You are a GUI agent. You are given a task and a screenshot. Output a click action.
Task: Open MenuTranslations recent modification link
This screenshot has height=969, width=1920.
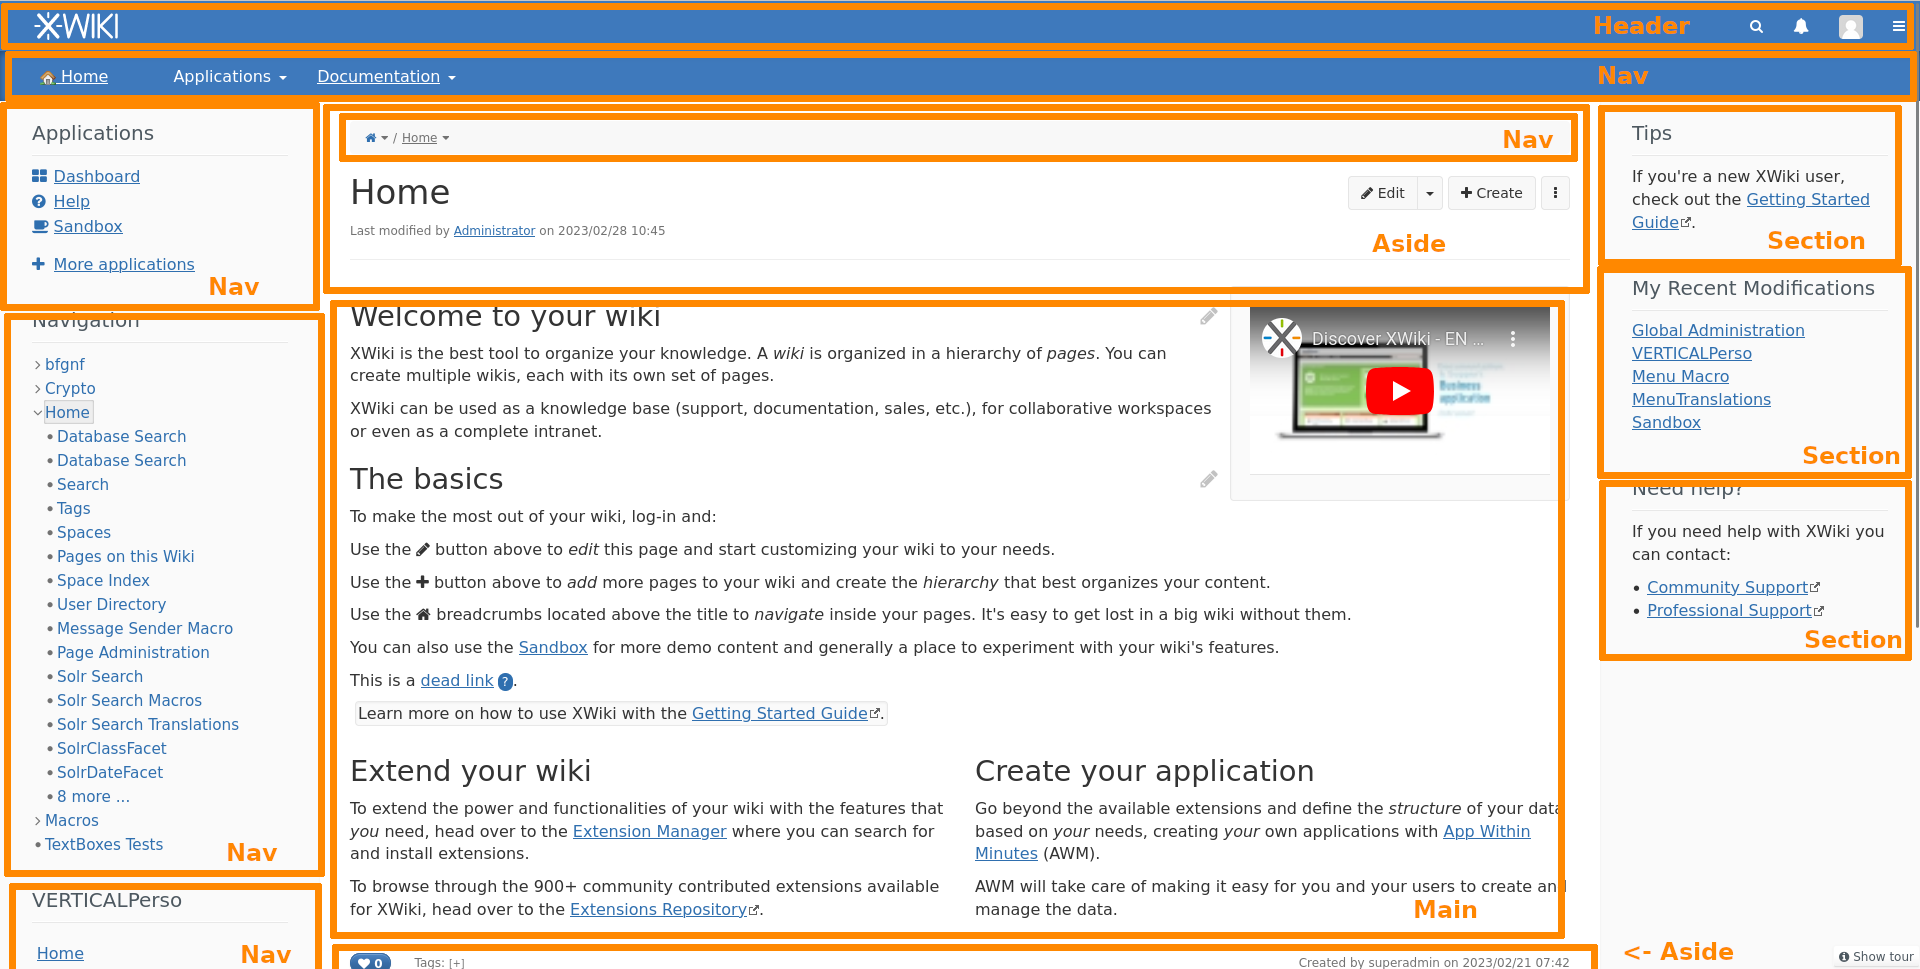pyautogui.click(x=1701, y=400)
